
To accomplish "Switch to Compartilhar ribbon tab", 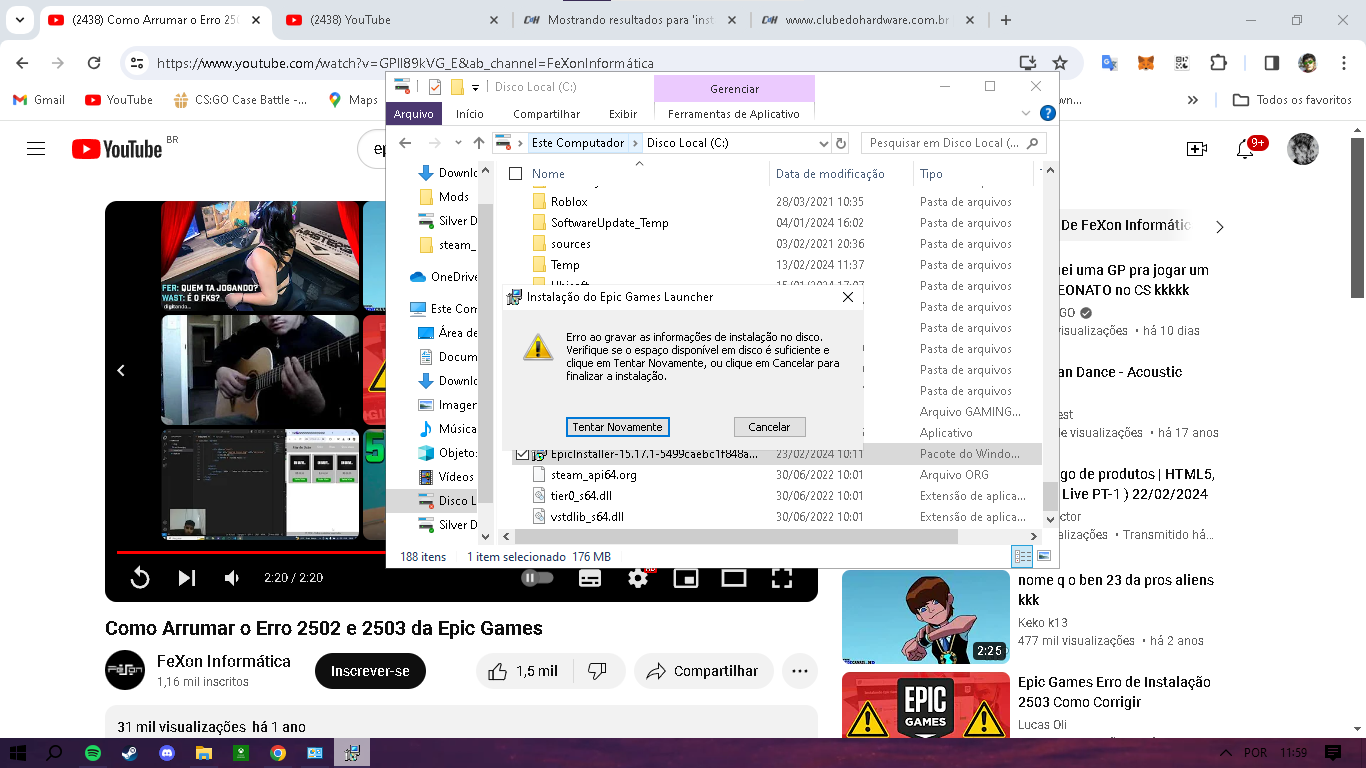I will (546, 114).
